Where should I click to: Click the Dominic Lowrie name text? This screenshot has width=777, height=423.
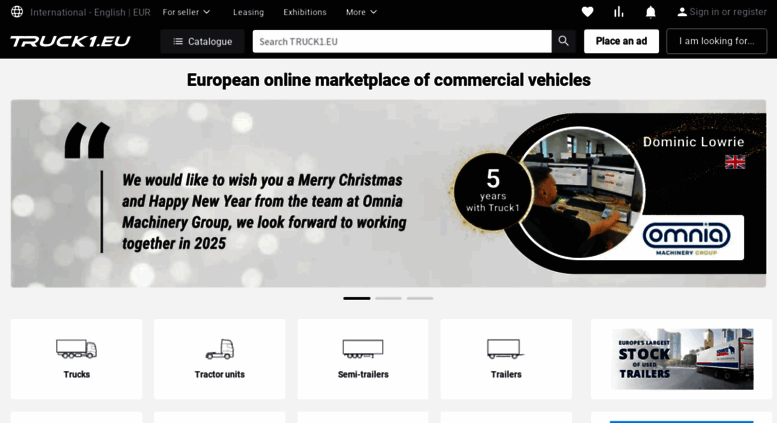pyautogui.click(x=693, y=142)
